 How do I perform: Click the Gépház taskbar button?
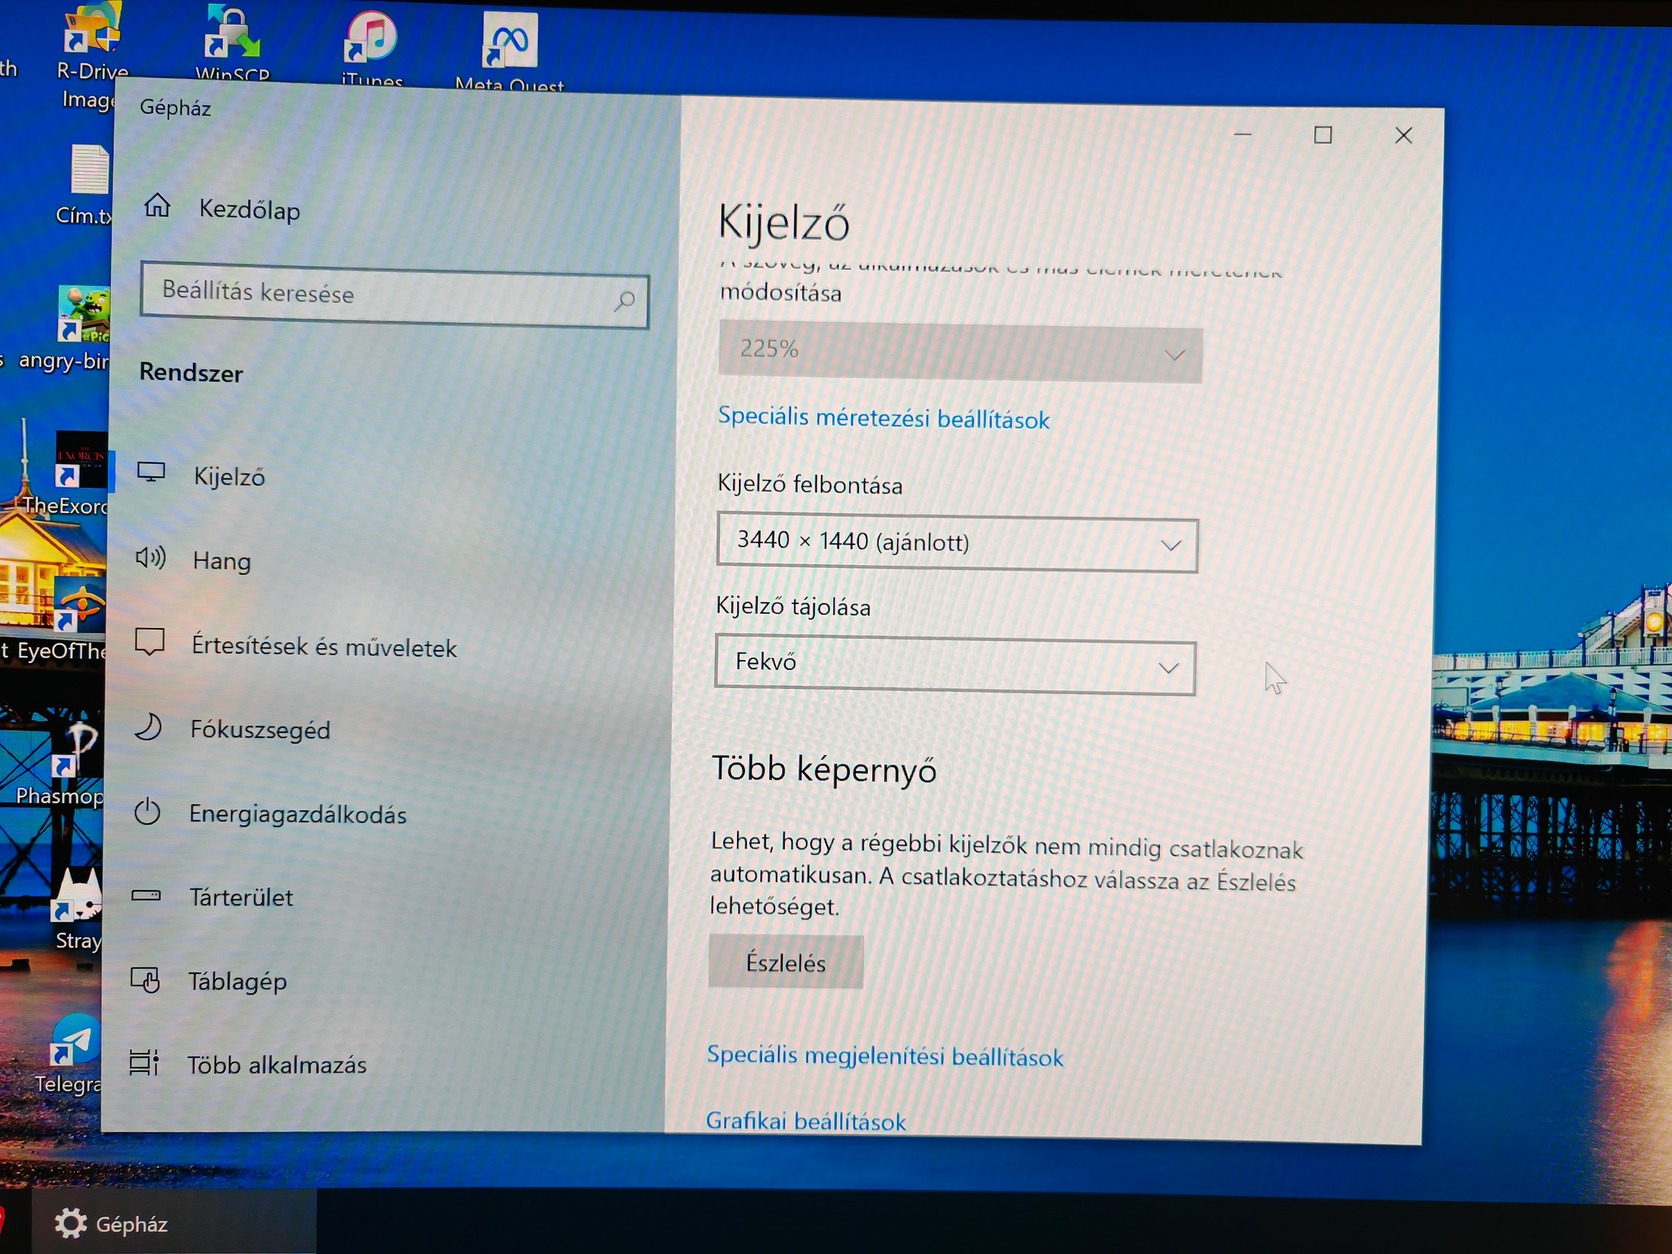point(110,1222)
